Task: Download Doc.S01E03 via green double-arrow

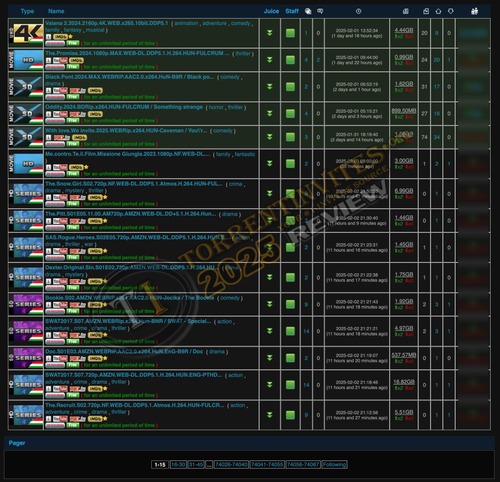Action: tap(270, 358)
